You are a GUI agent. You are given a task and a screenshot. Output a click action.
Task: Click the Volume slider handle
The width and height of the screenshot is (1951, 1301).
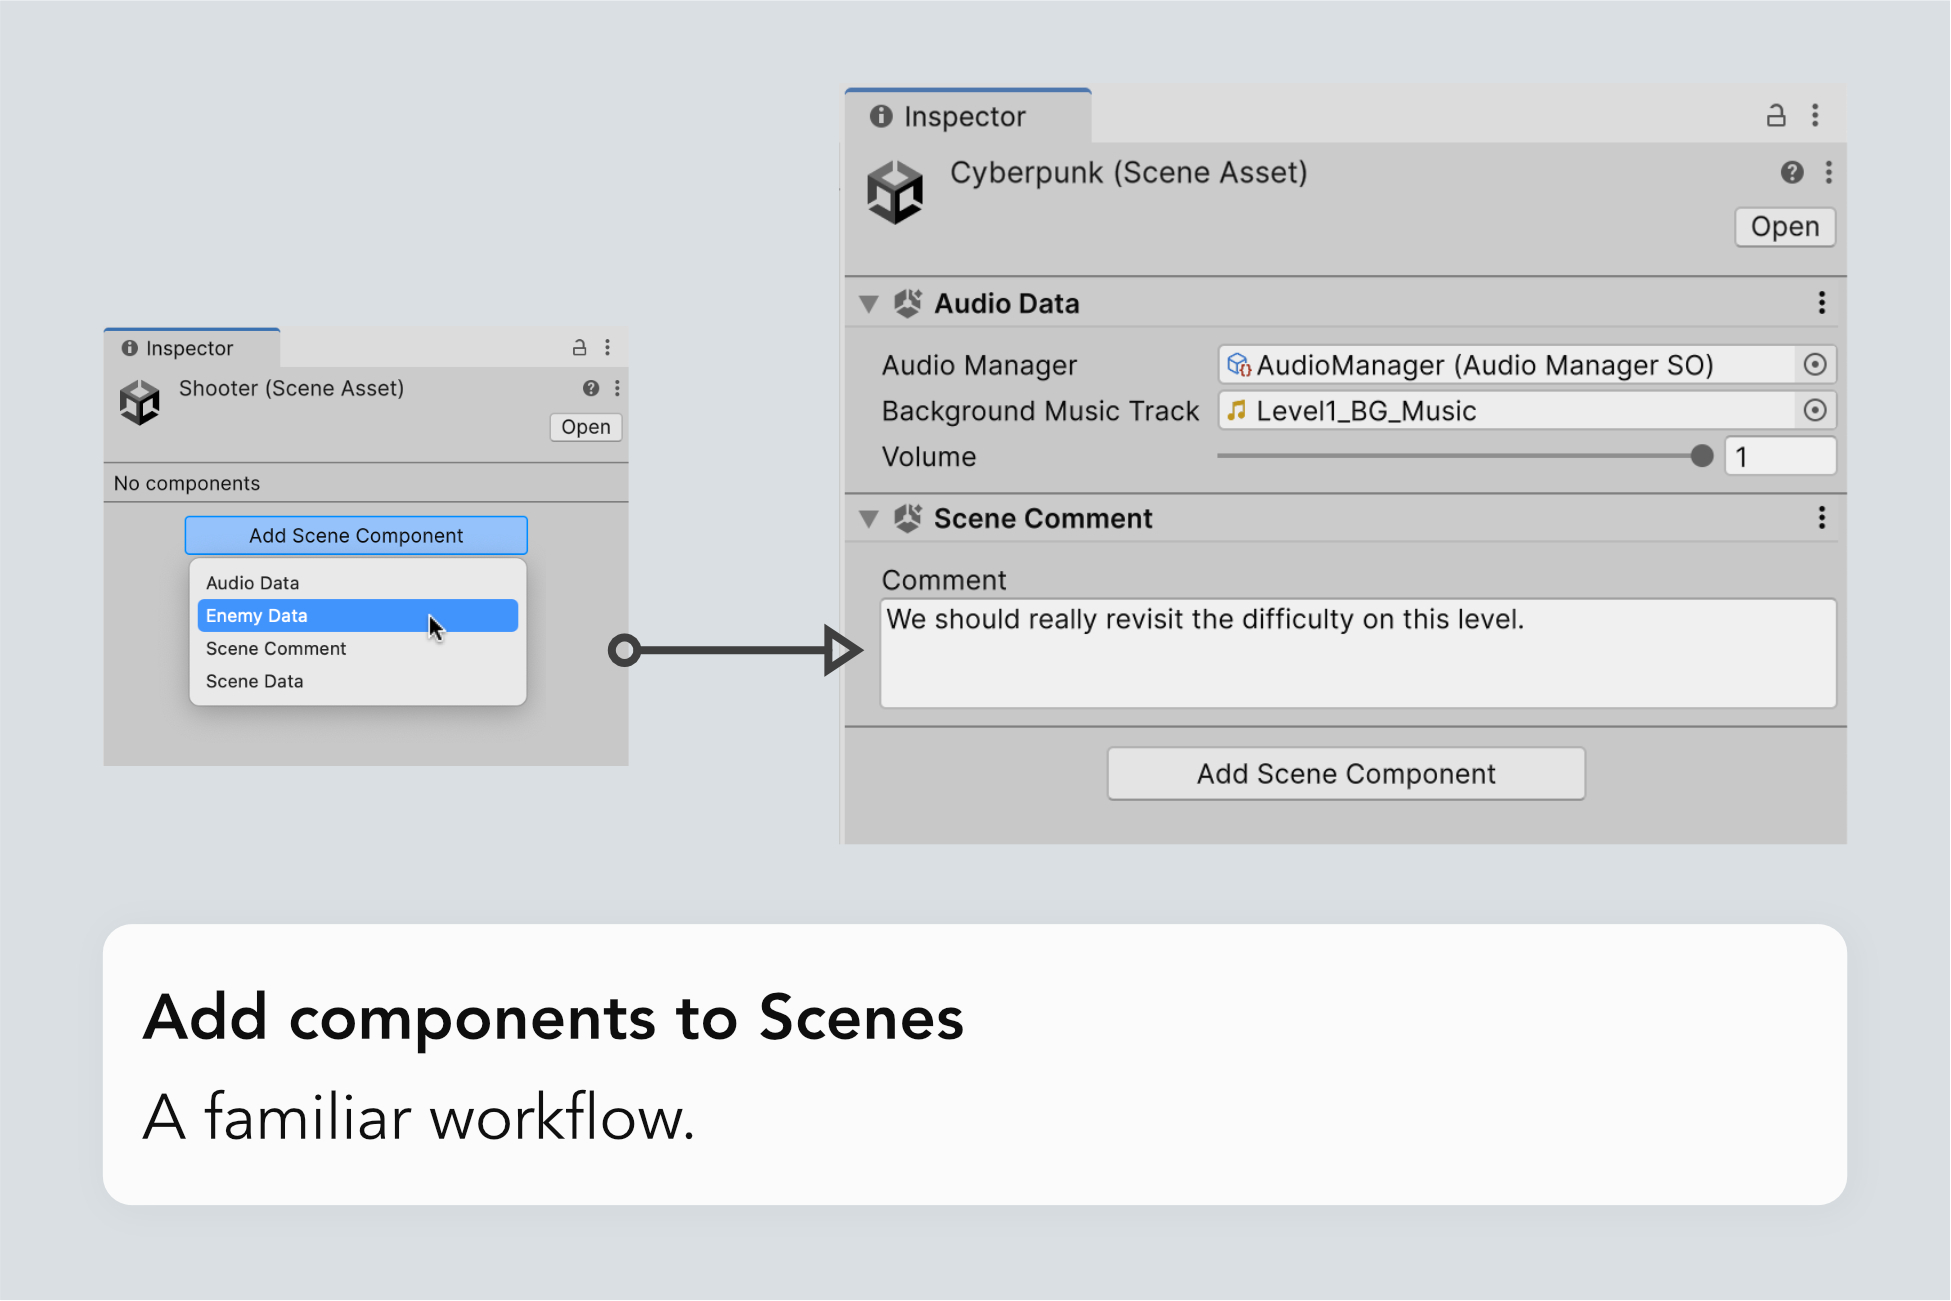click(1701, 457)
